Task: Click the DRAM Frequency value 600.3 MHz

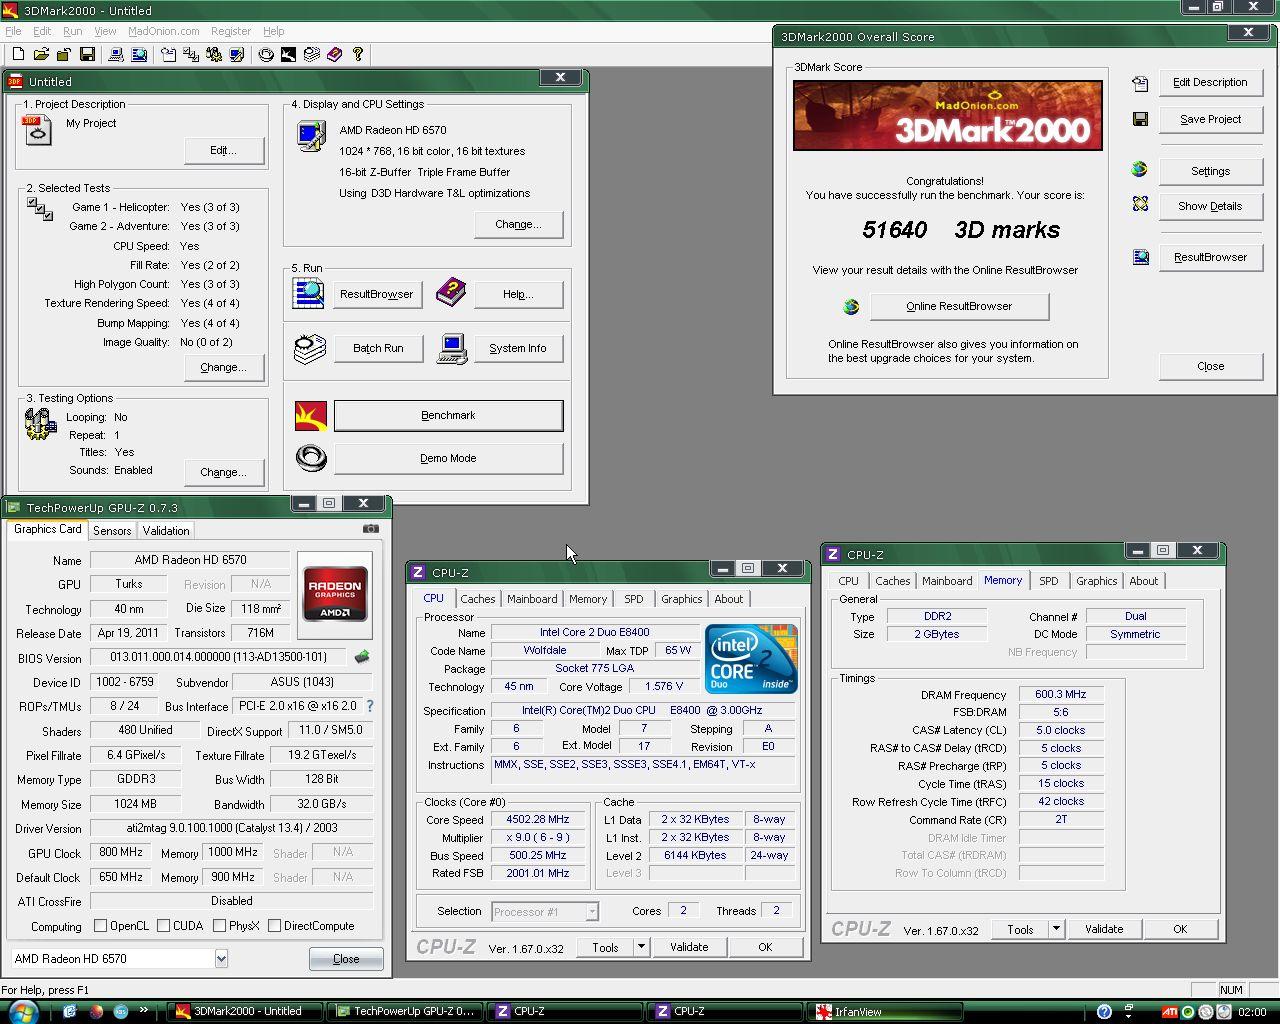Action: pos(1060,694)
